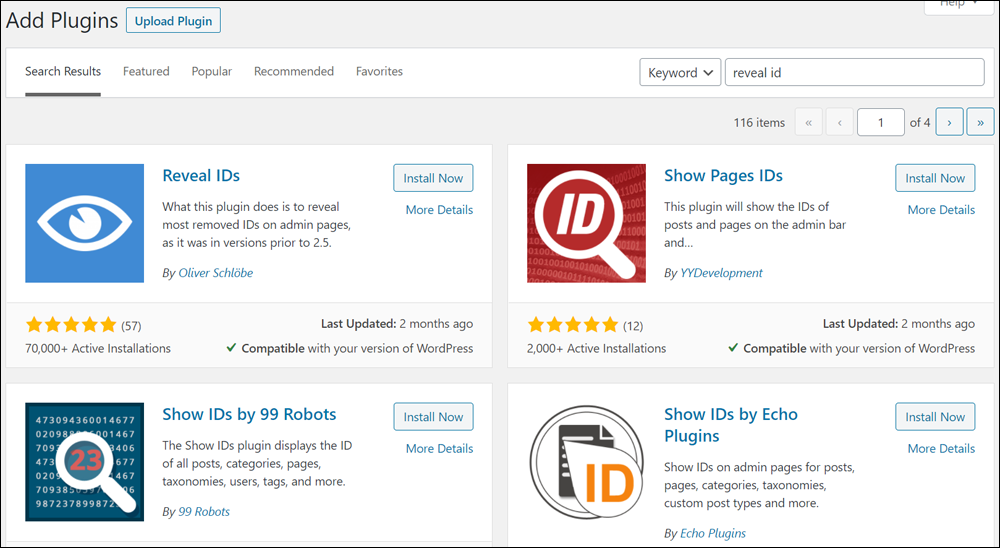1000x548 pixels.
Task: Click the Show IDs by 99 Robots icon
Action: (x=84, y=462)
